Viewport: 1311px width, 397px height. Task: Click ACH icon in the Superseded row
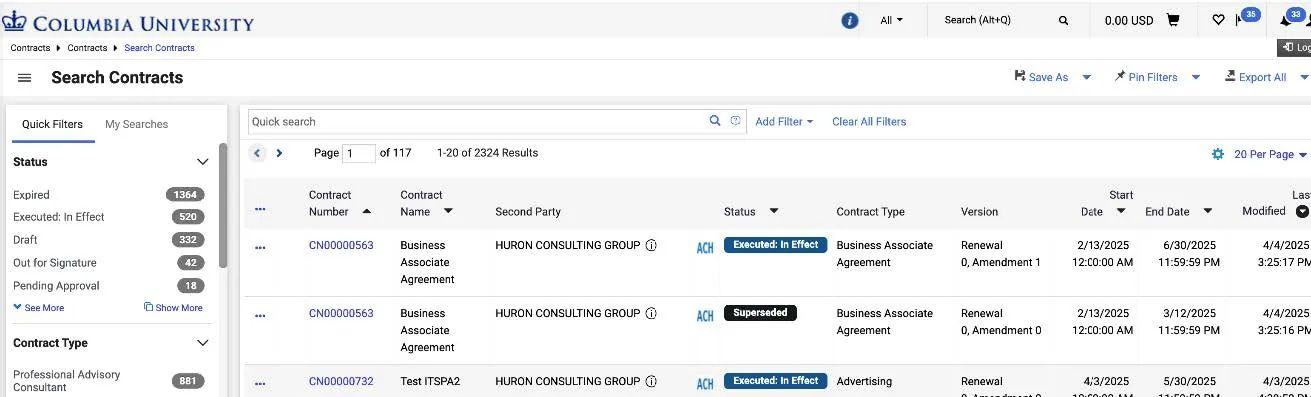tap(705, 316)
